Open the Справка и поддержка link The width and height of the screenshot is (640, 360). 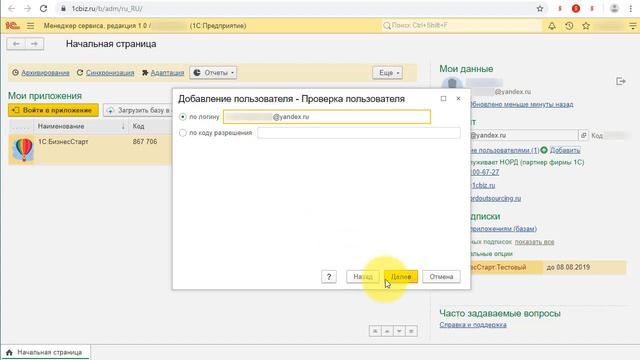473,325
